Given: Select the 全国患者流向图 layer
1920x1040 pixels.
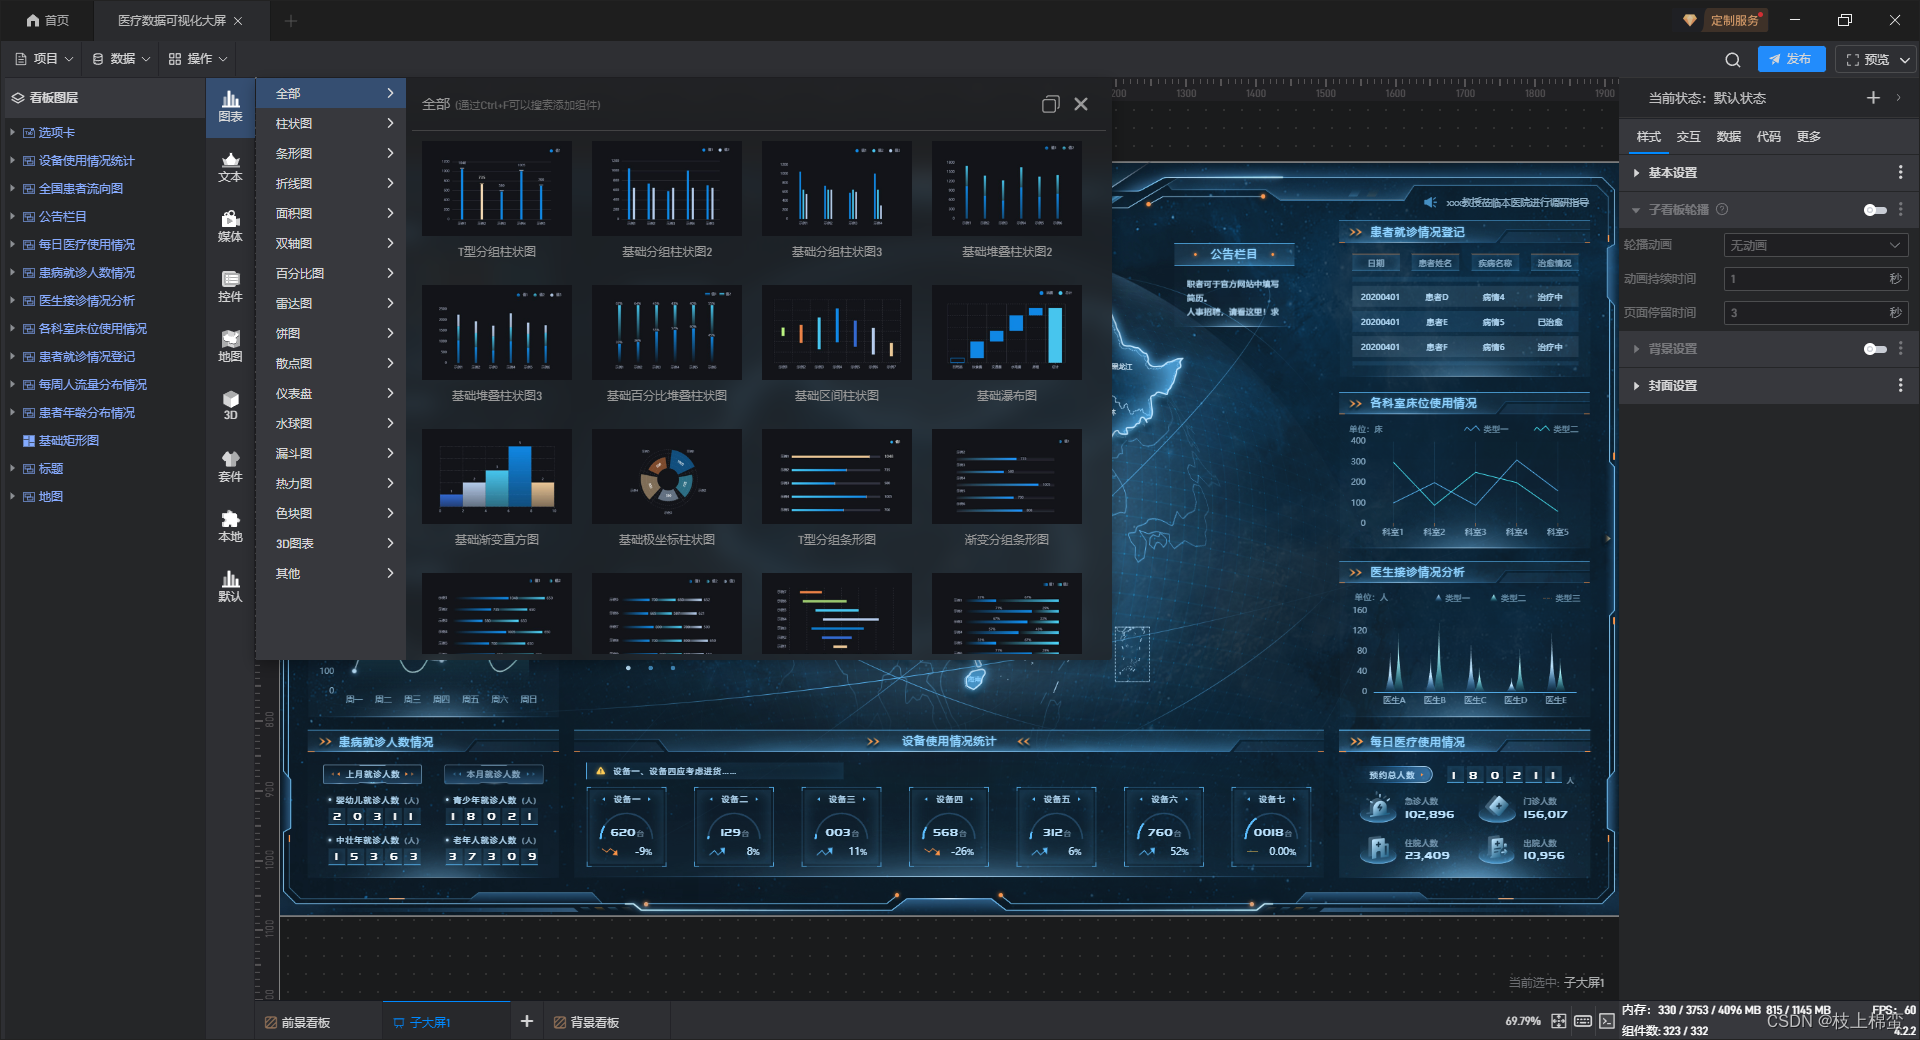Looking at the screenshot, I should coord(81,188).
